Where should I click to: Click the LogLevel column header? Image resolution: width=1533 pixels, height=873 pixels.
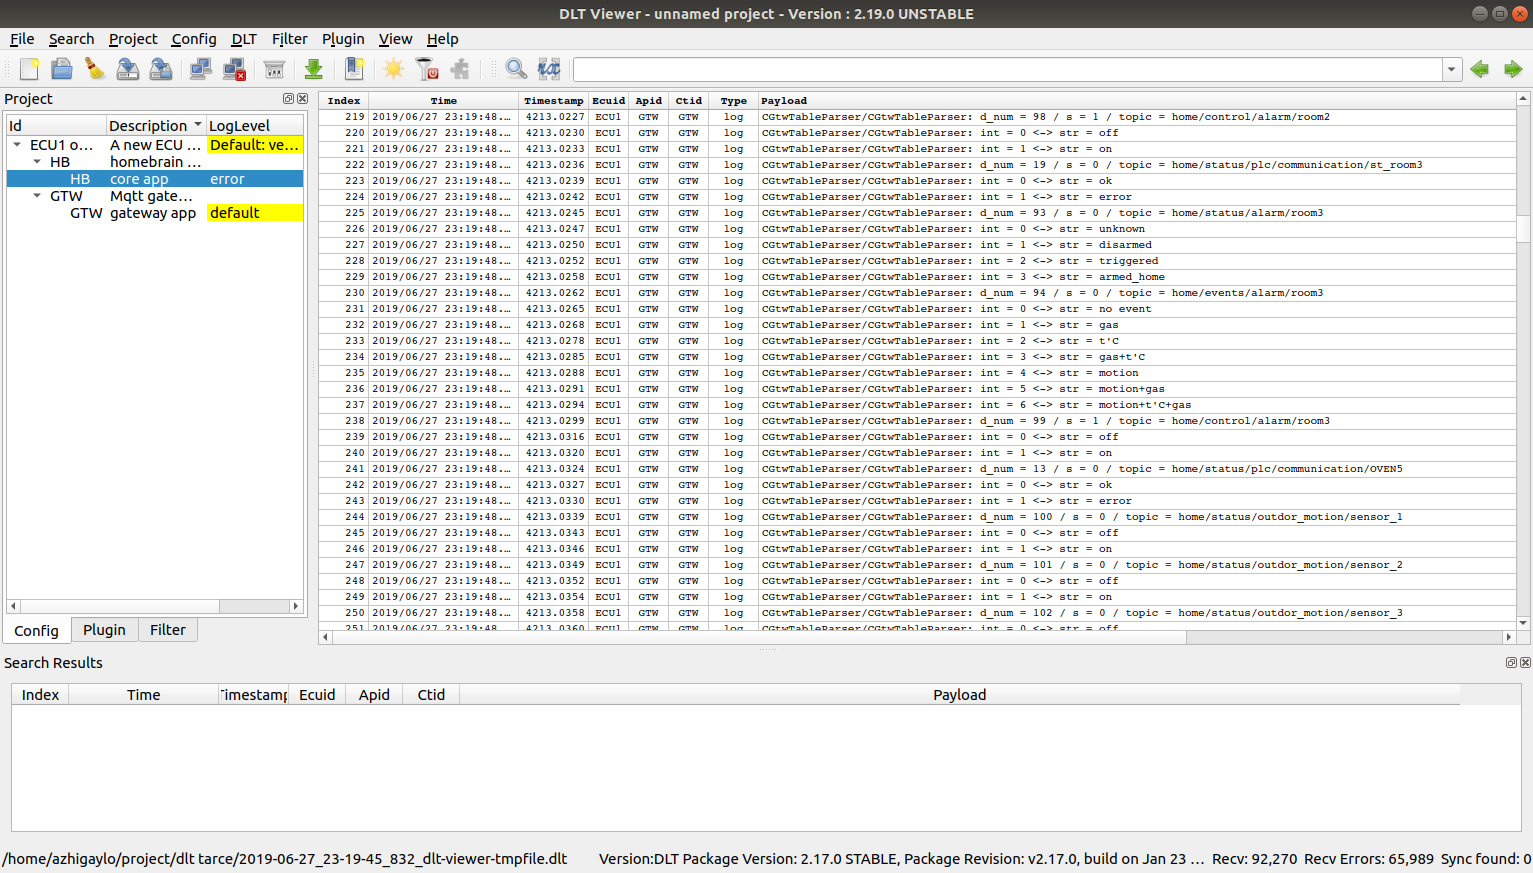255,125
